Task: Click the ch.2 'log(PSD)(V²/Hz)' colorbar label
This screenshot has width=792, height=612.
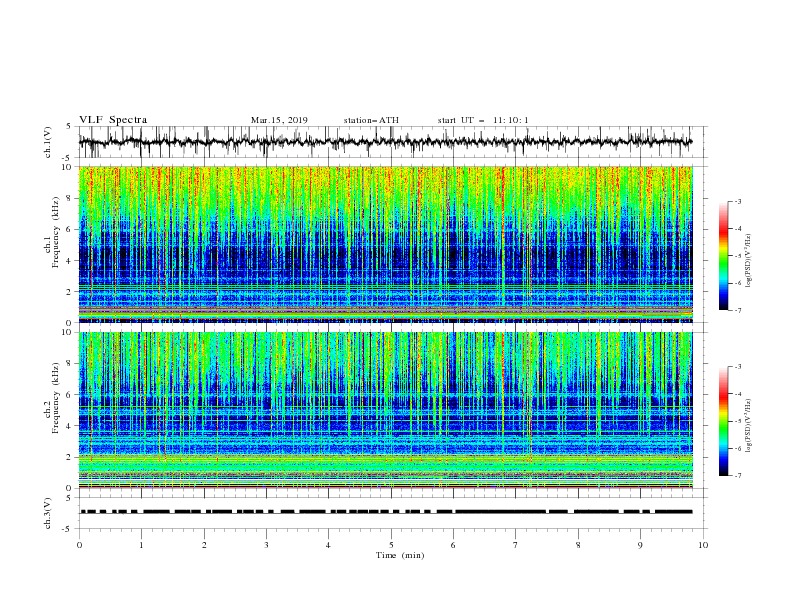Action: click(x=749, y=427)
